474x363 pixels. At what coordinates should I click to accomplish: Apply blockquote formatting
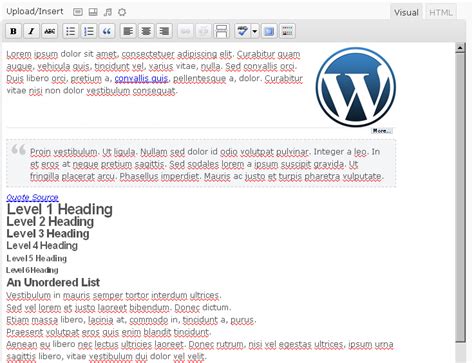pos(107,31)
